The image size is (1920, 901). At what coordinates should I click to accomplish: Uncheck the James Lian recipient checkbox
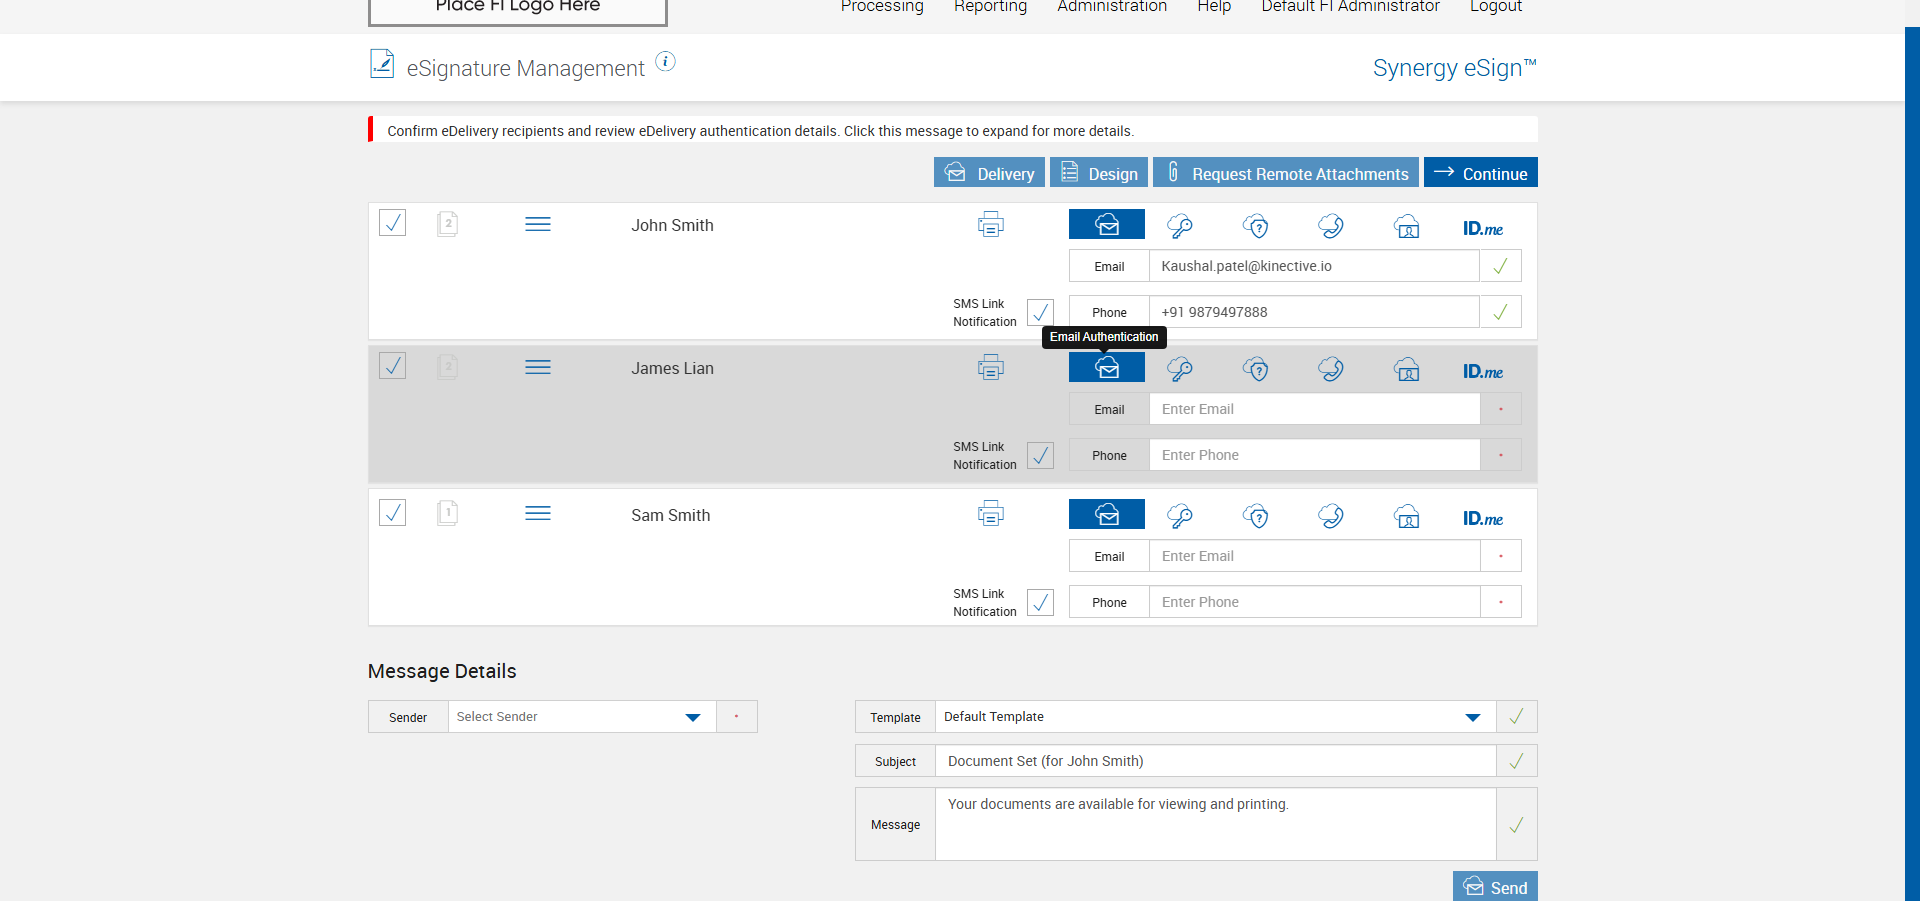pos(393,365)
